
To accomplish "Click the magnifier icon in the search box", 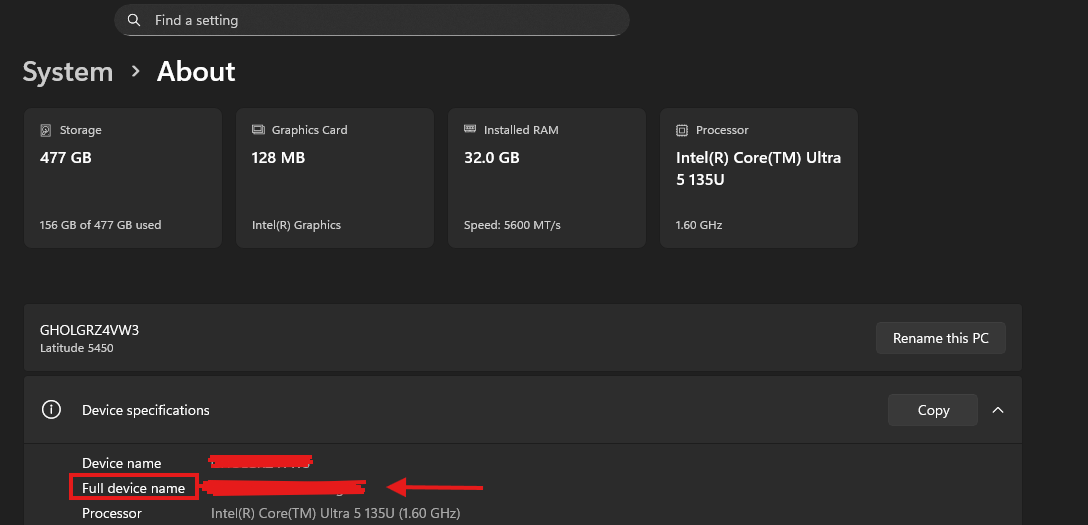I will click(135, 20).
